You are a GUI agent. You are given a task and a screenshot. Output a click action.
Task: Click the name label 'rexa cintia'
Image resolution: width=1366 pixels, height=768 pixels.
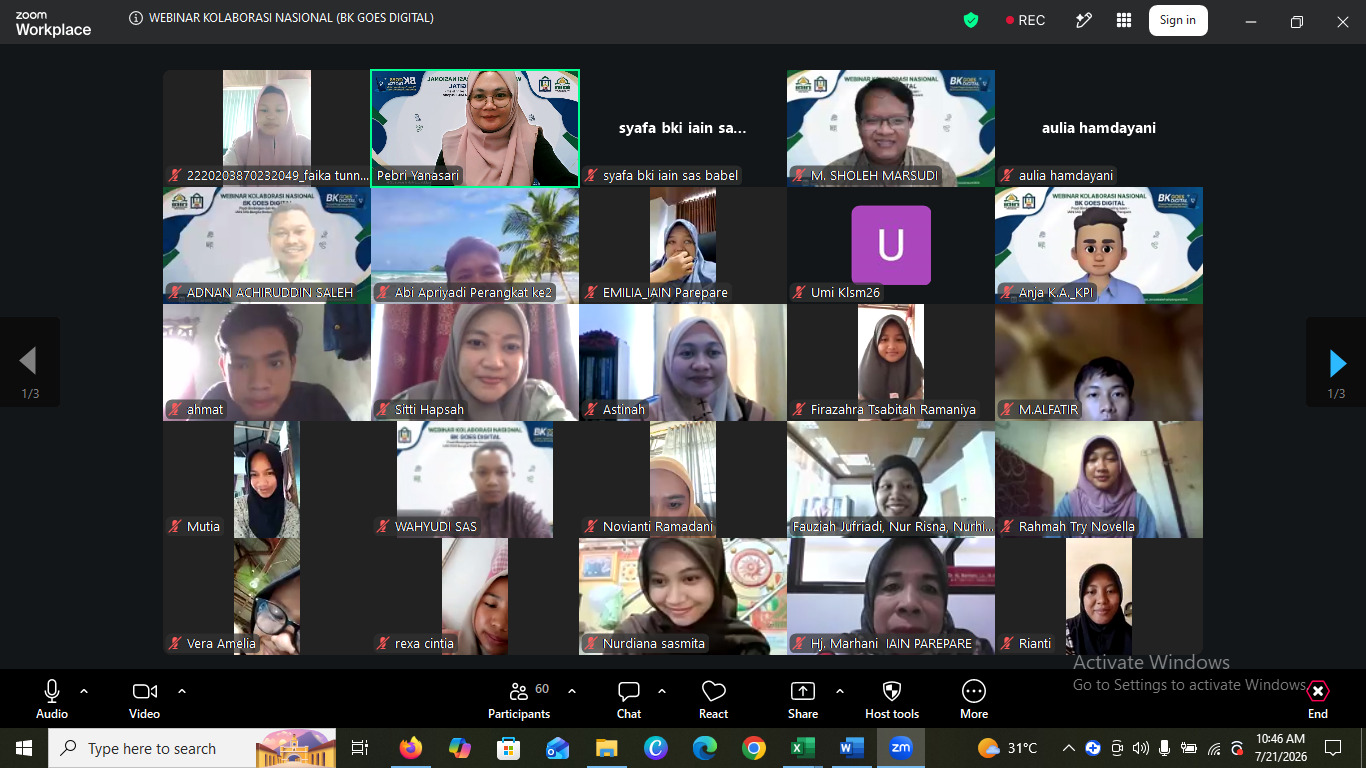424,644
